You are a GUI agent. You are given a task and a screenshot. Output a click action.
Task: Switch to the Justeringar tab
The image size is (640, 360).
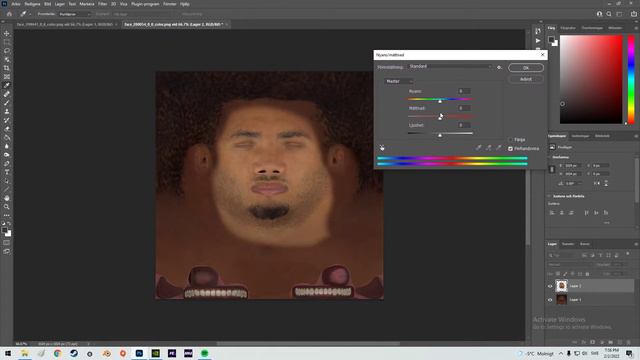580,136
